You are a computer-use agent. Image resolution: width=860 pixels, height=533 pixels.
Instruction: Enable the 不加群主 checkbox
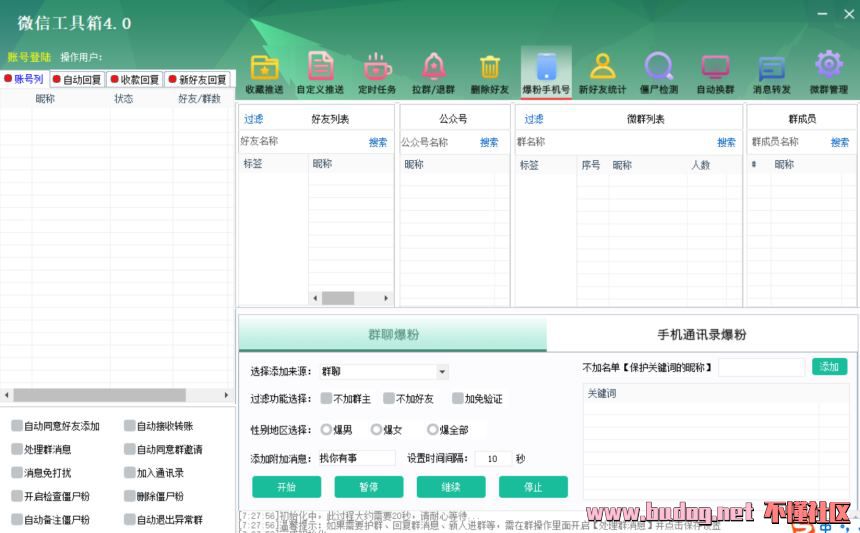[326, 398]
